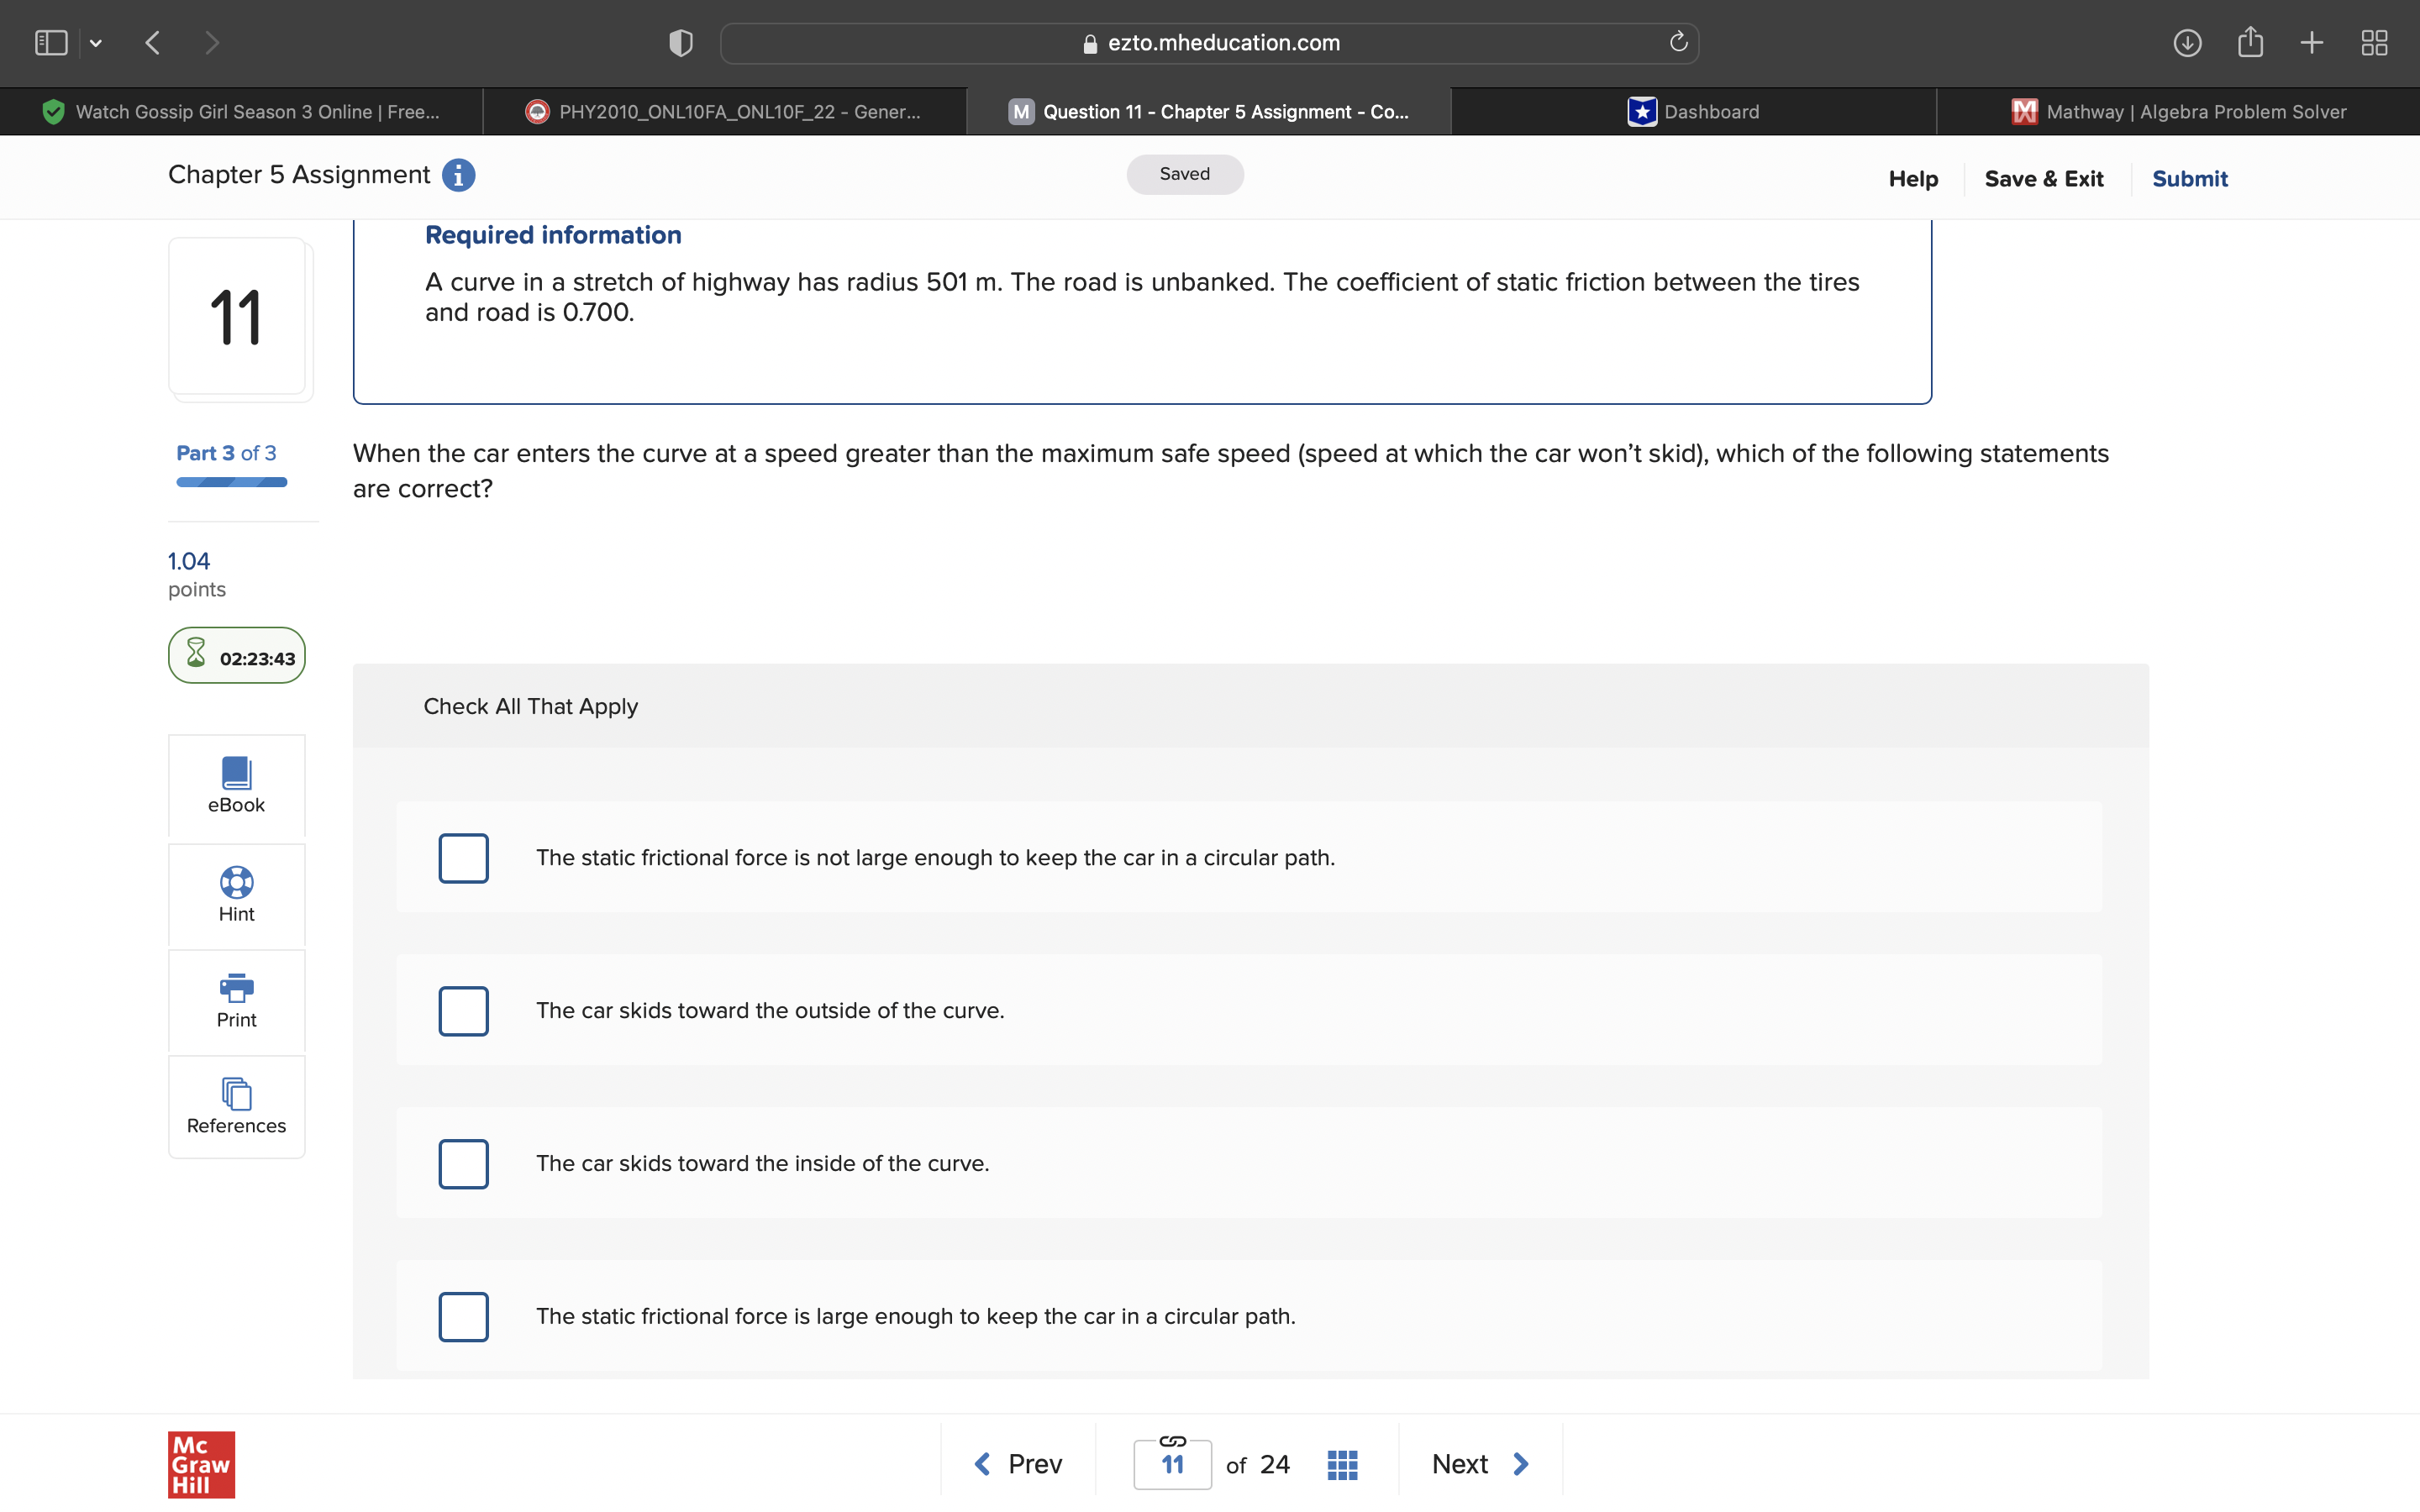Click the Safari share icon
The image size is (2420, 1512).
[x=2250, y=42]
